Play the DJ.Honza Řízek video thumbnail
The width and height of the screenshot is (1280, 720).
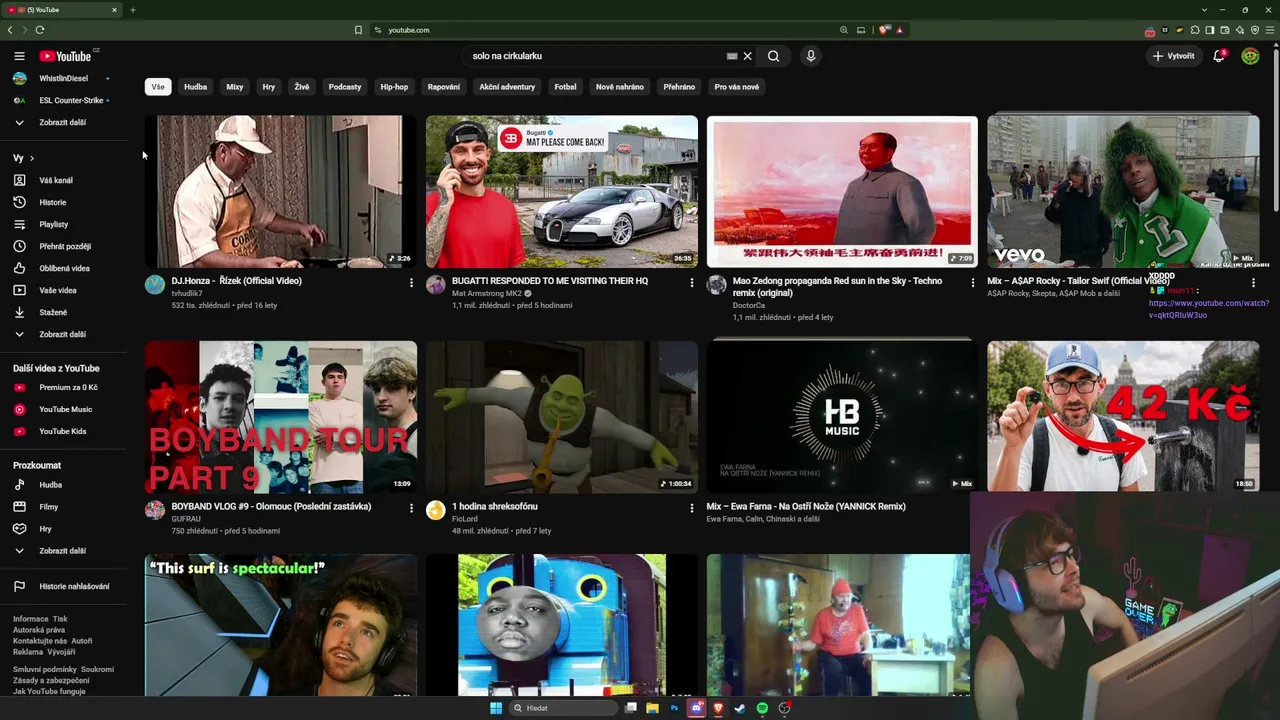pyautogui.click(x=281, y=191)
